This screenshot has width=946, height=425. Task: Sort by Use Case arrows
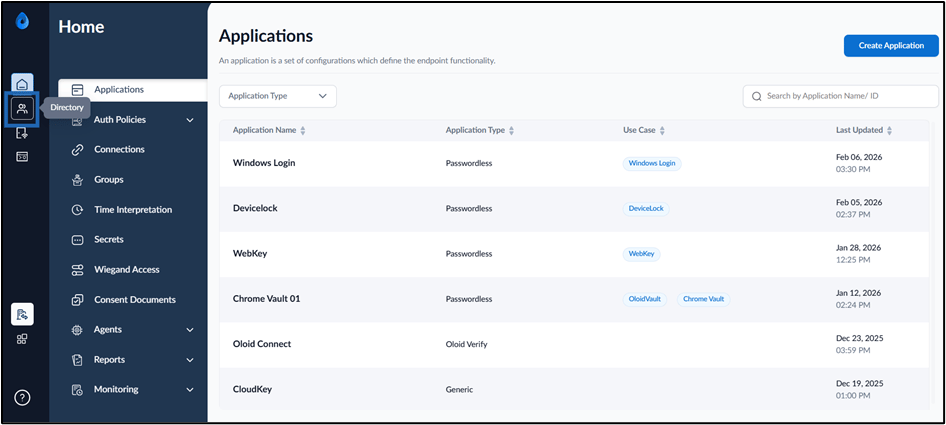click(662, 130)
